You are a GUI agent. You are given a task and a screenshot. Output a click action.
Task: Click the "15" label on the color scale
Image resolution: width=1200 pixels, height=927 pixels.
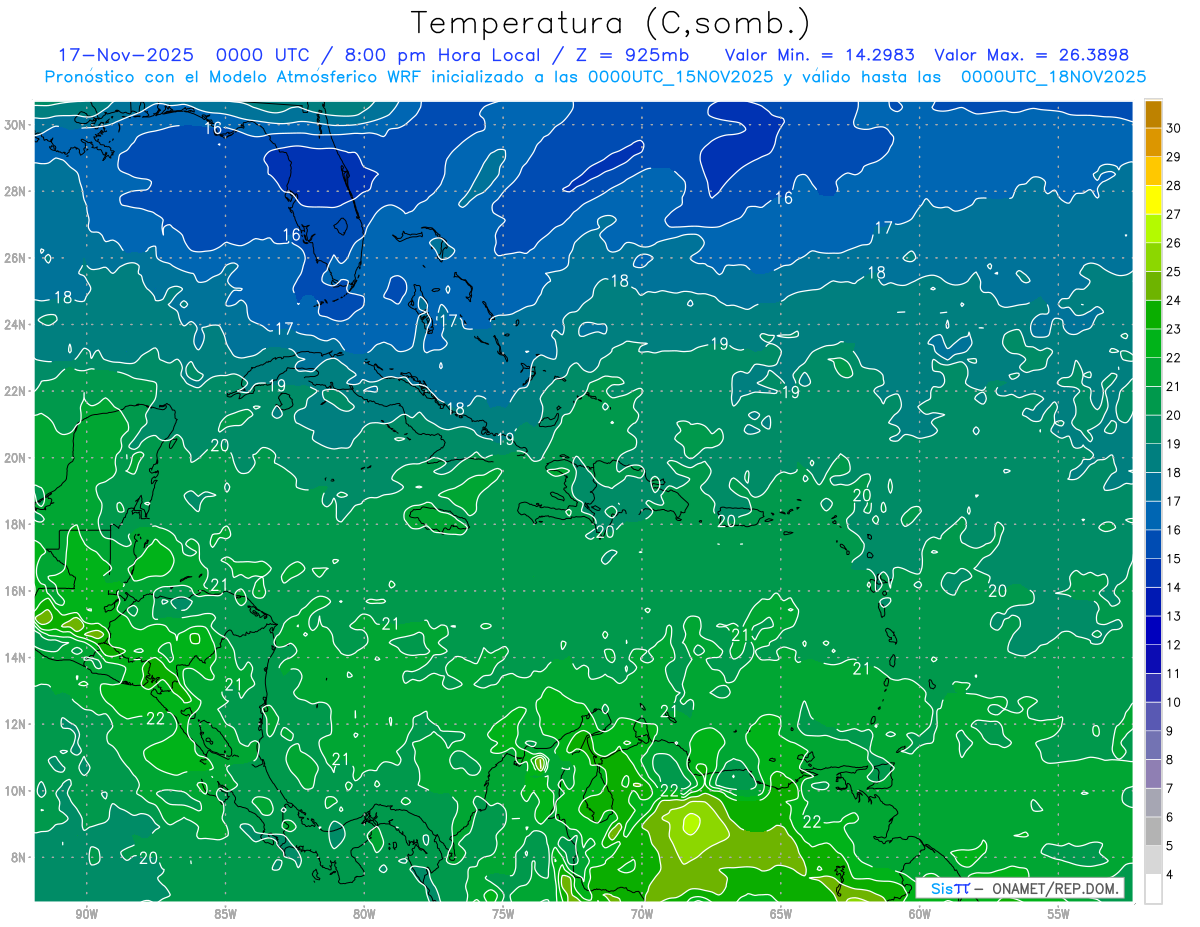pos(1173,558)
